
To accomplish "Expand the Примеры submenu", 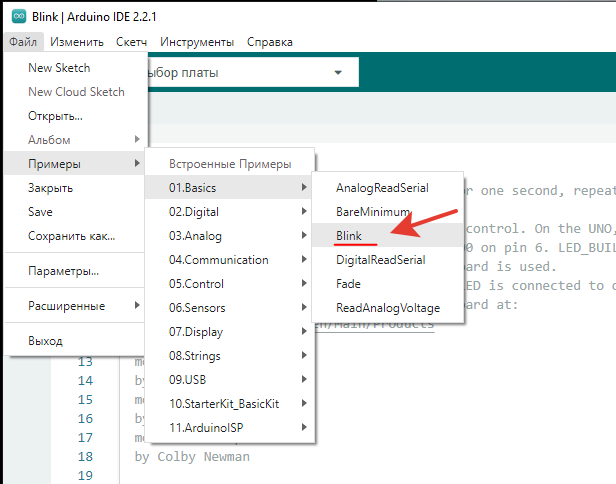I will [76, 164].
